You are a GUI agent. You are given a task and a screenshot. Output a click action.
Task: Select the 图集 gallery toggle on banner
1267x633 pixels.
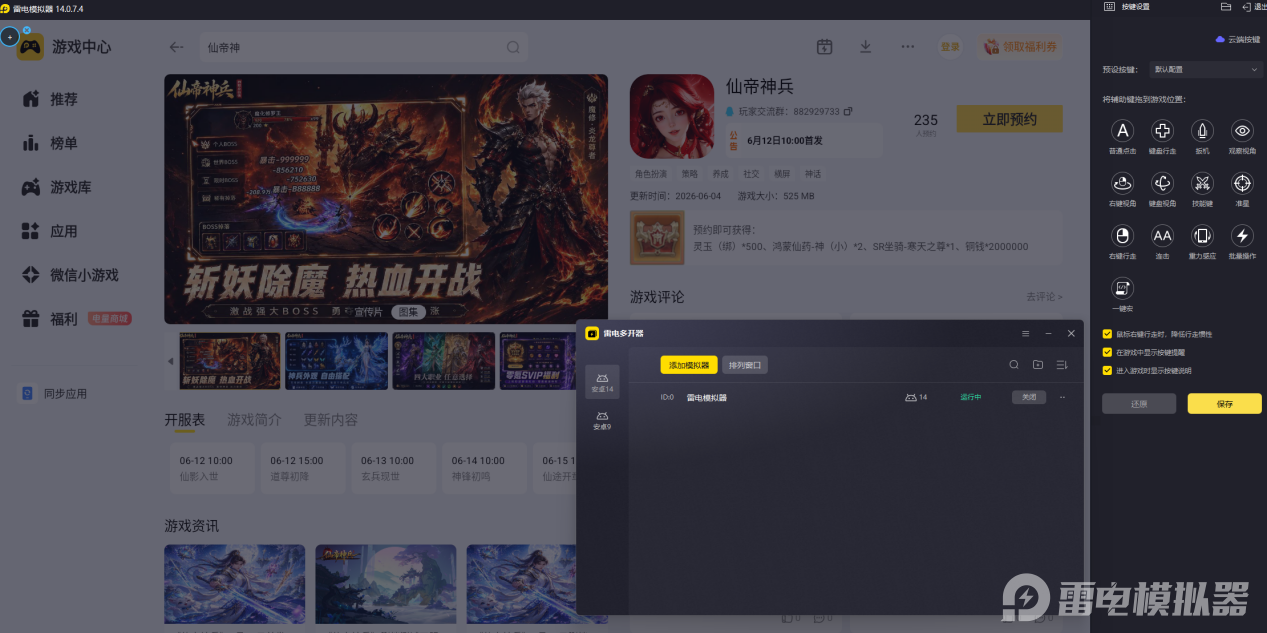coord(408,311)
